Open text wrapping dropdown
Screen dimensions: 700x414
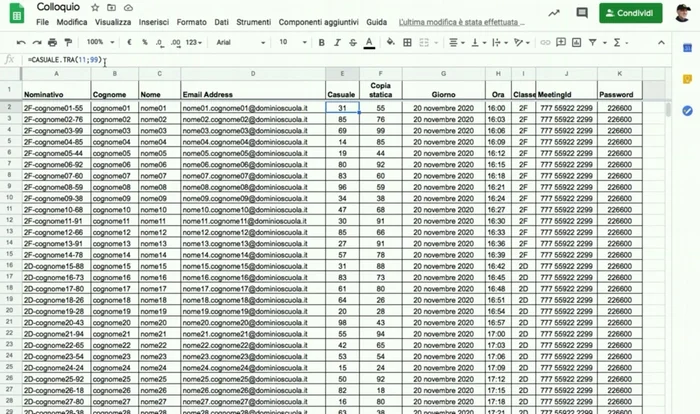click(x=500, y=42)
